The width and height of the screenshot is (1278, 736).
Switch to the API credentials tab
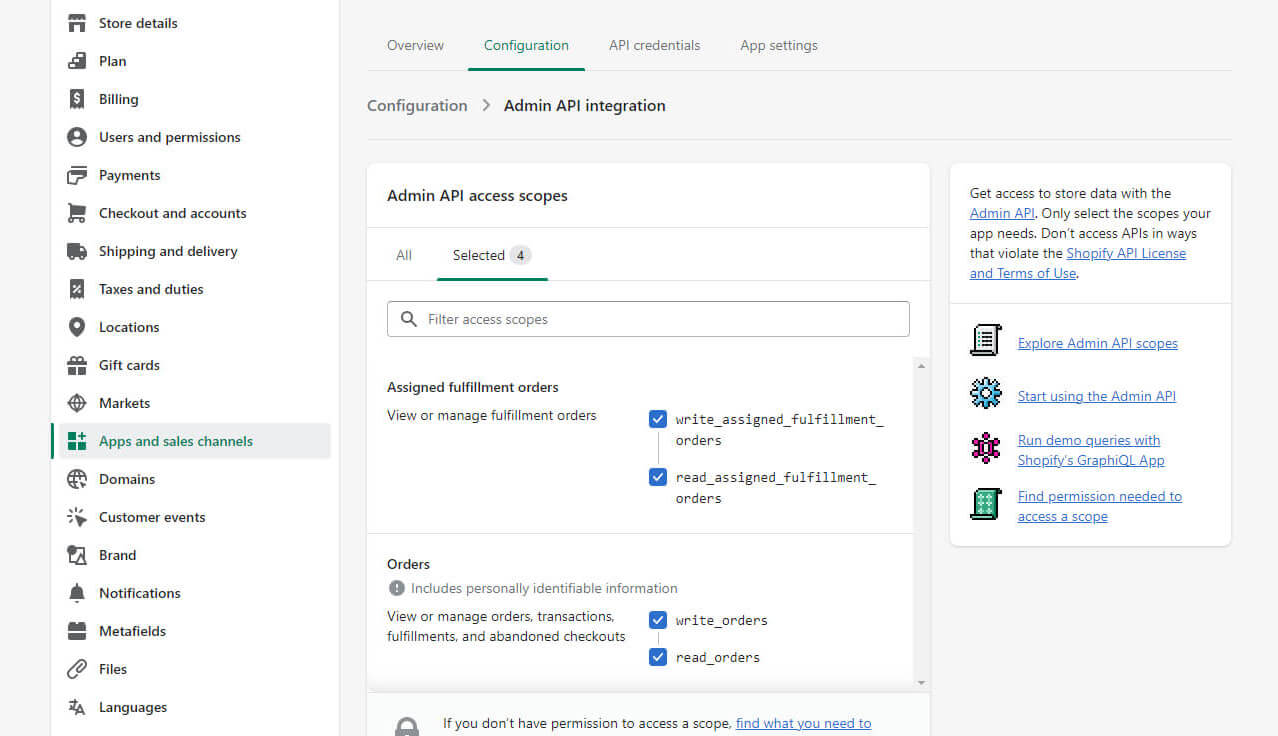pyautogui.click(x=654, y=45)
